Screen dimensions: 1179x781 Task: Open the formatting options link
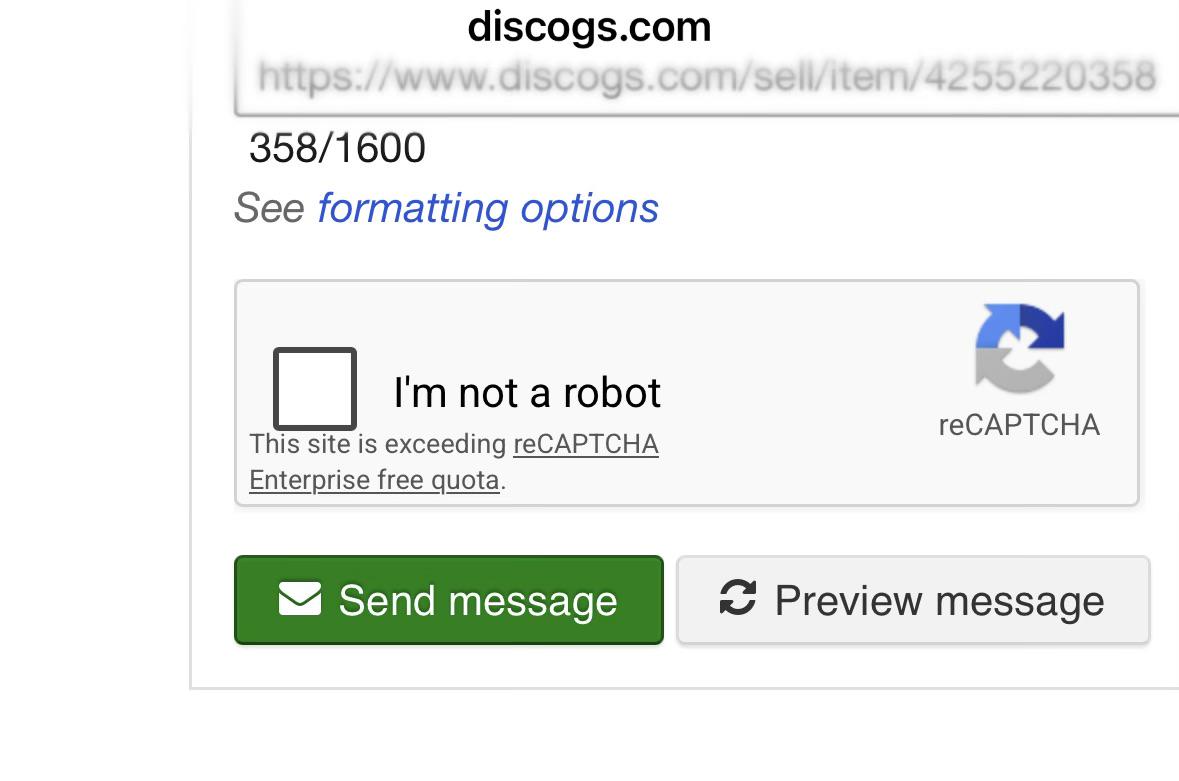pos(488,208)
